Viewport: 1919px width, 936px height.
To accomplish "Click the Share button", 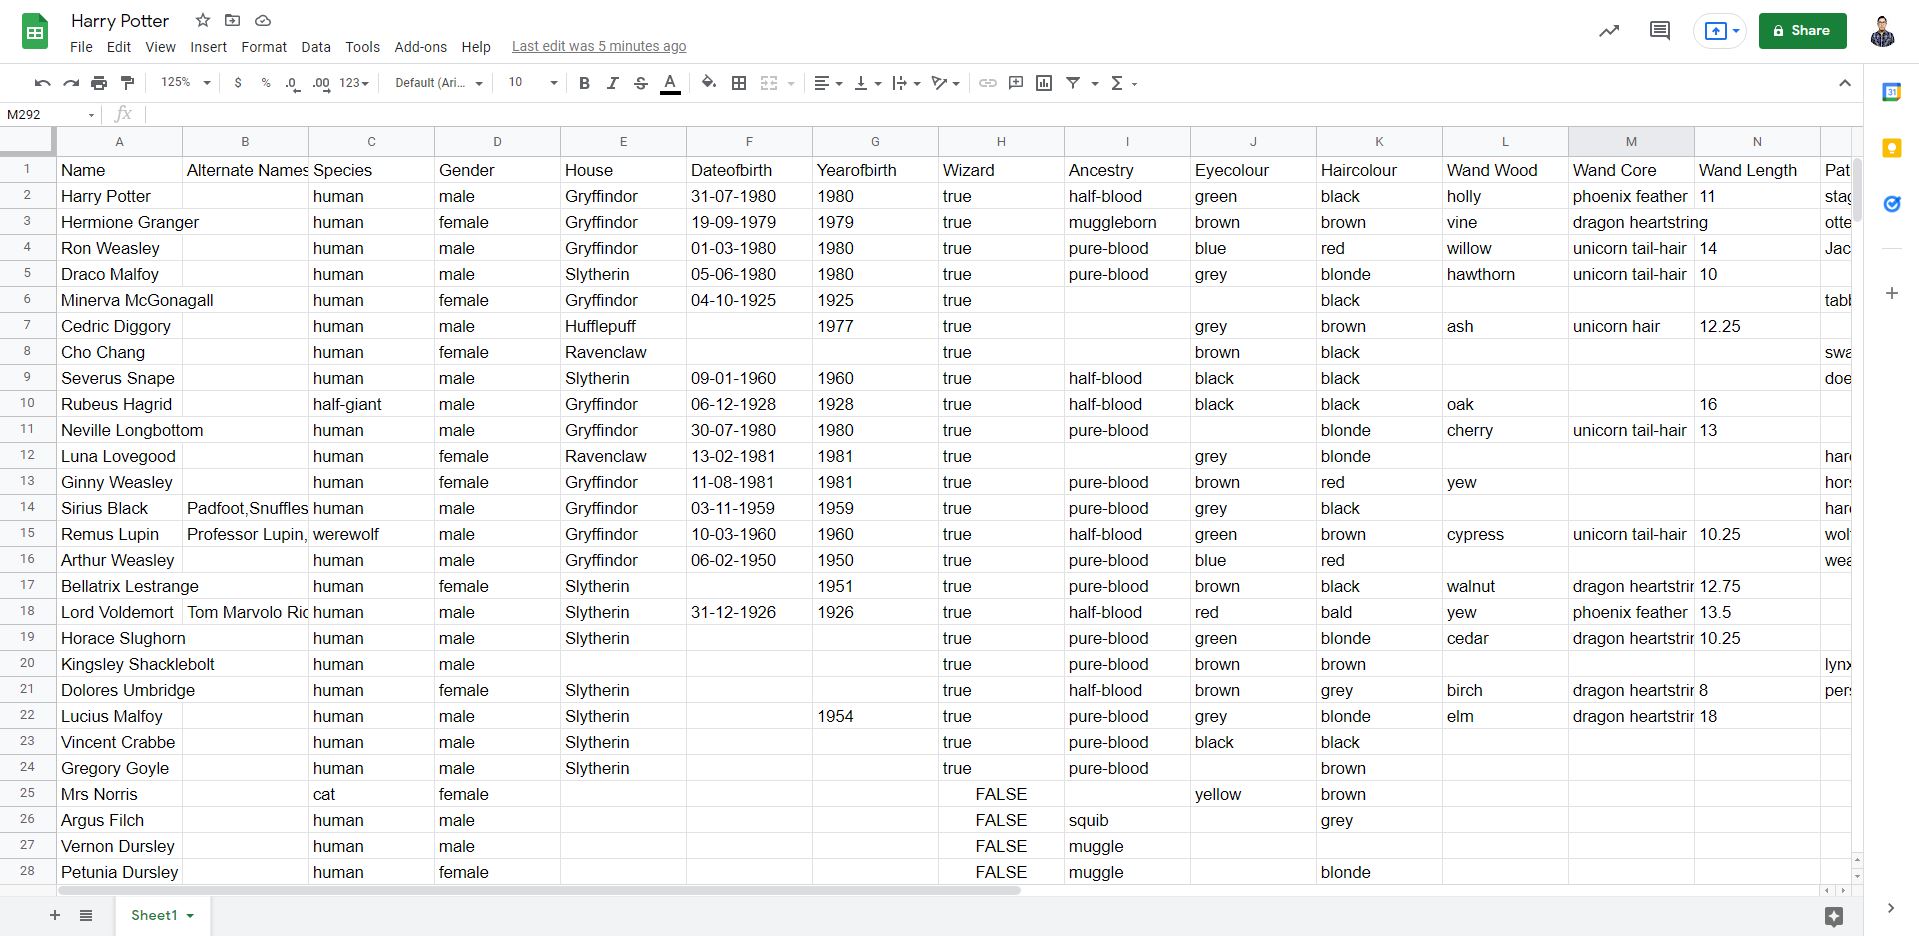I will [x=1802, y=30].
